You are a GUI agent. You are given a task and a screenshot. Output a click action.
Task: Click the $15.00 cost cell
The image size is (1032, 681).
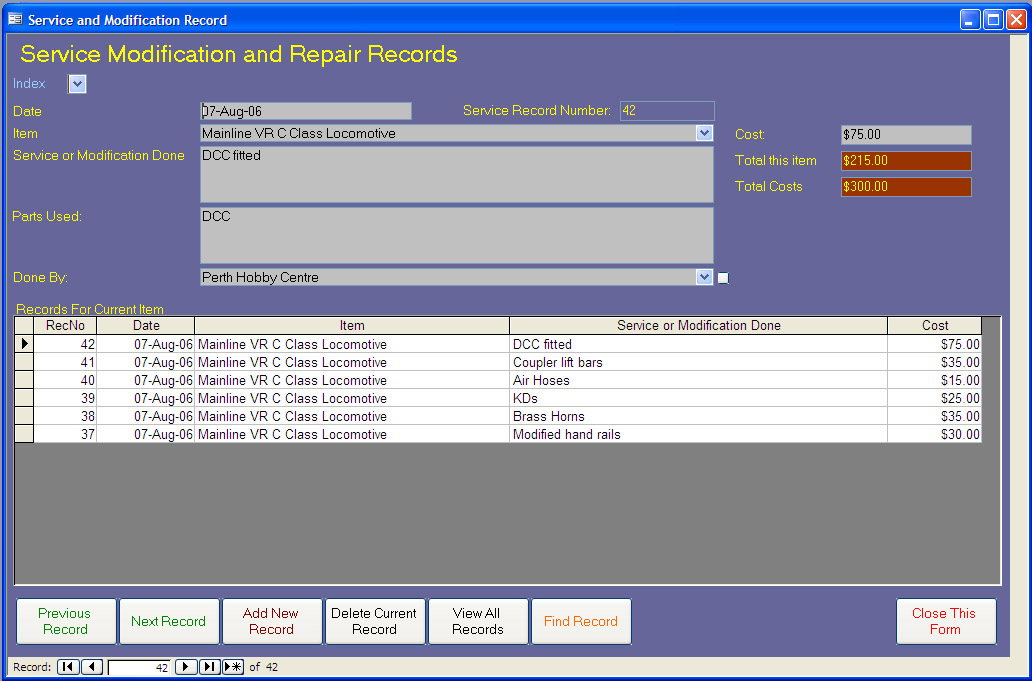[935, 380]
